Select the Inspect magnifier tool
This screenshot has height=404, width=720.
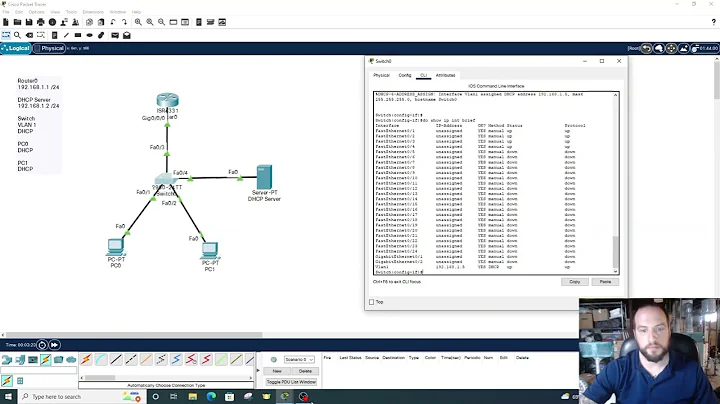pyautogui.click(x=17, y=35)
